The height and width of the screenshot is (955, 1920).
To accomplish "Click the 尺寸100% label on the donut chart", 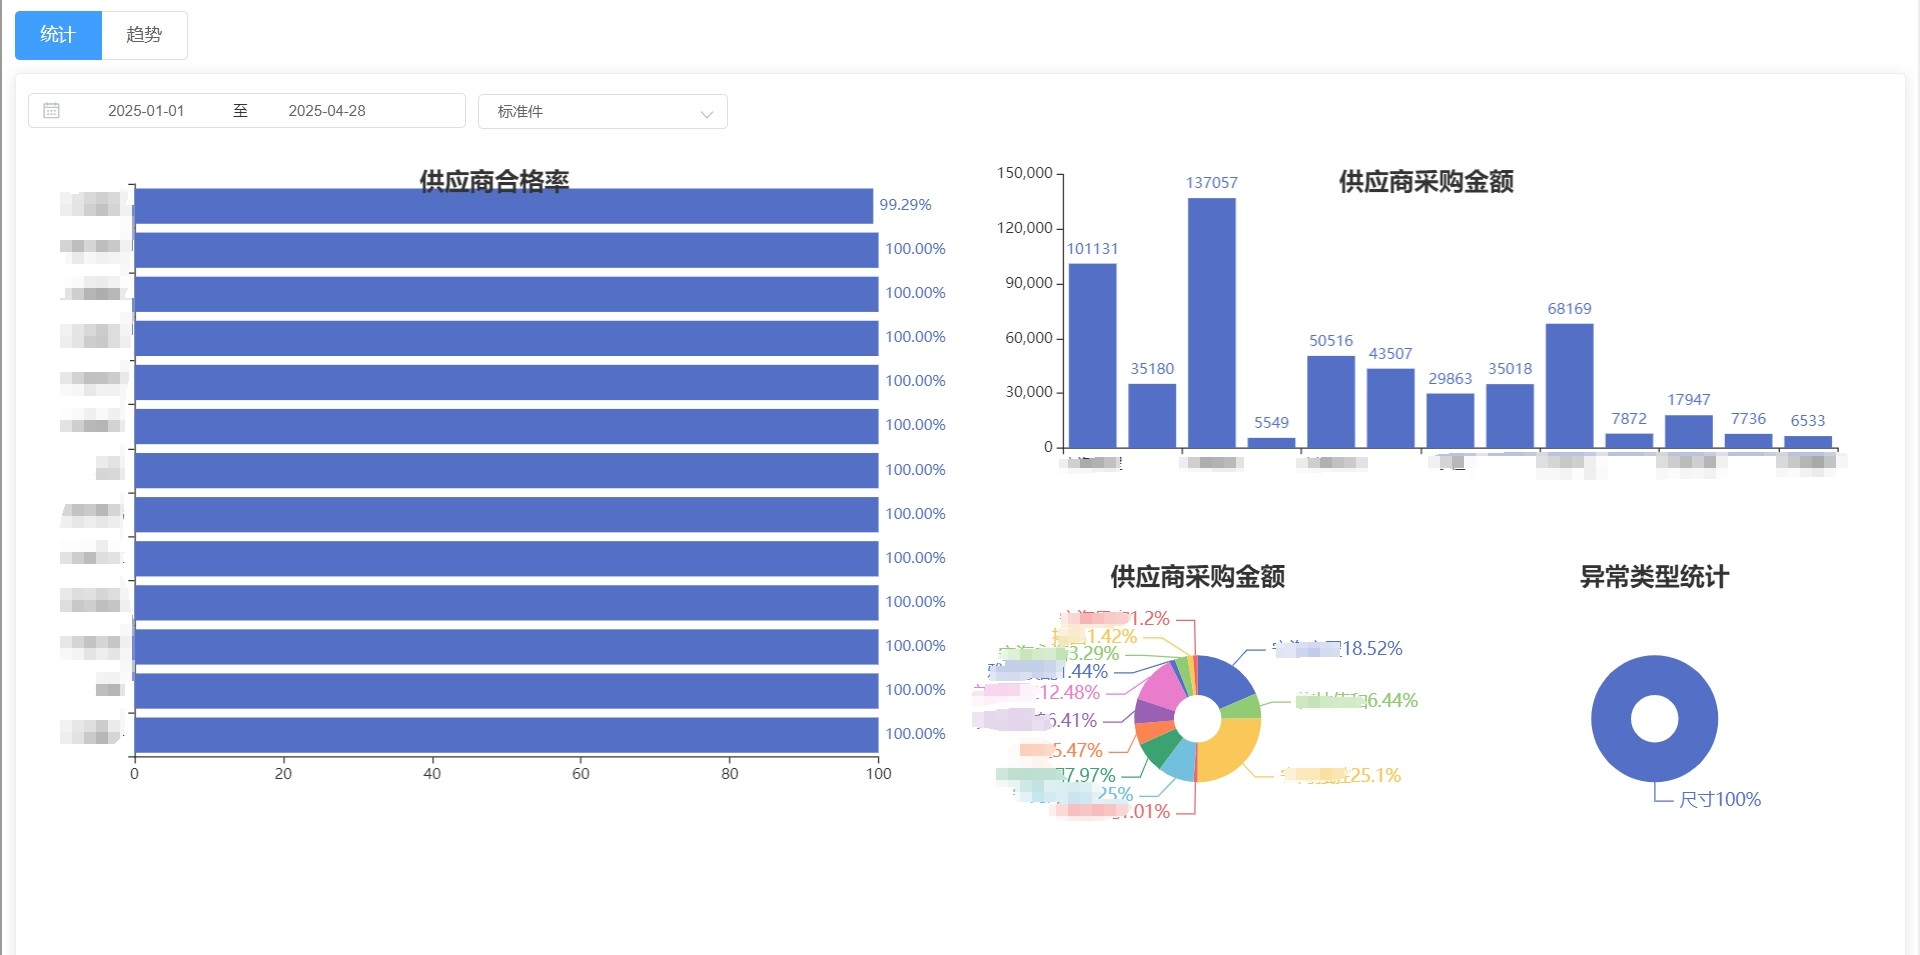I will (x=1720, y=799).
